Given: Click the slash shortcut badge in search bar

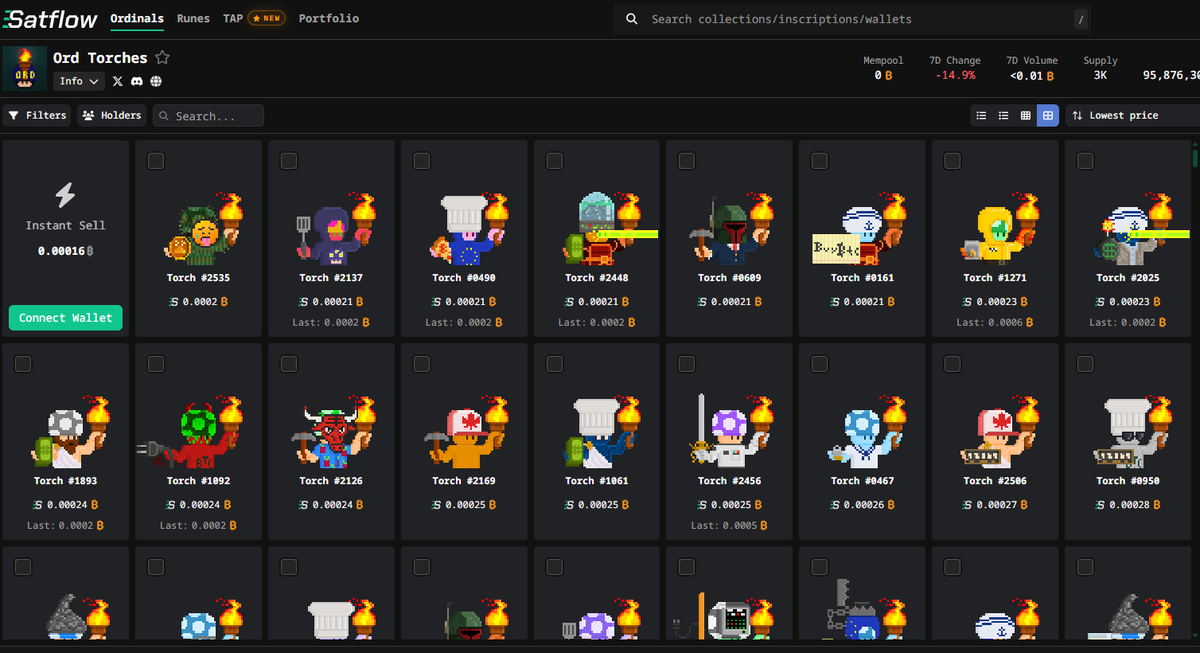Looking at the screenshot, I should (1080, 19).
